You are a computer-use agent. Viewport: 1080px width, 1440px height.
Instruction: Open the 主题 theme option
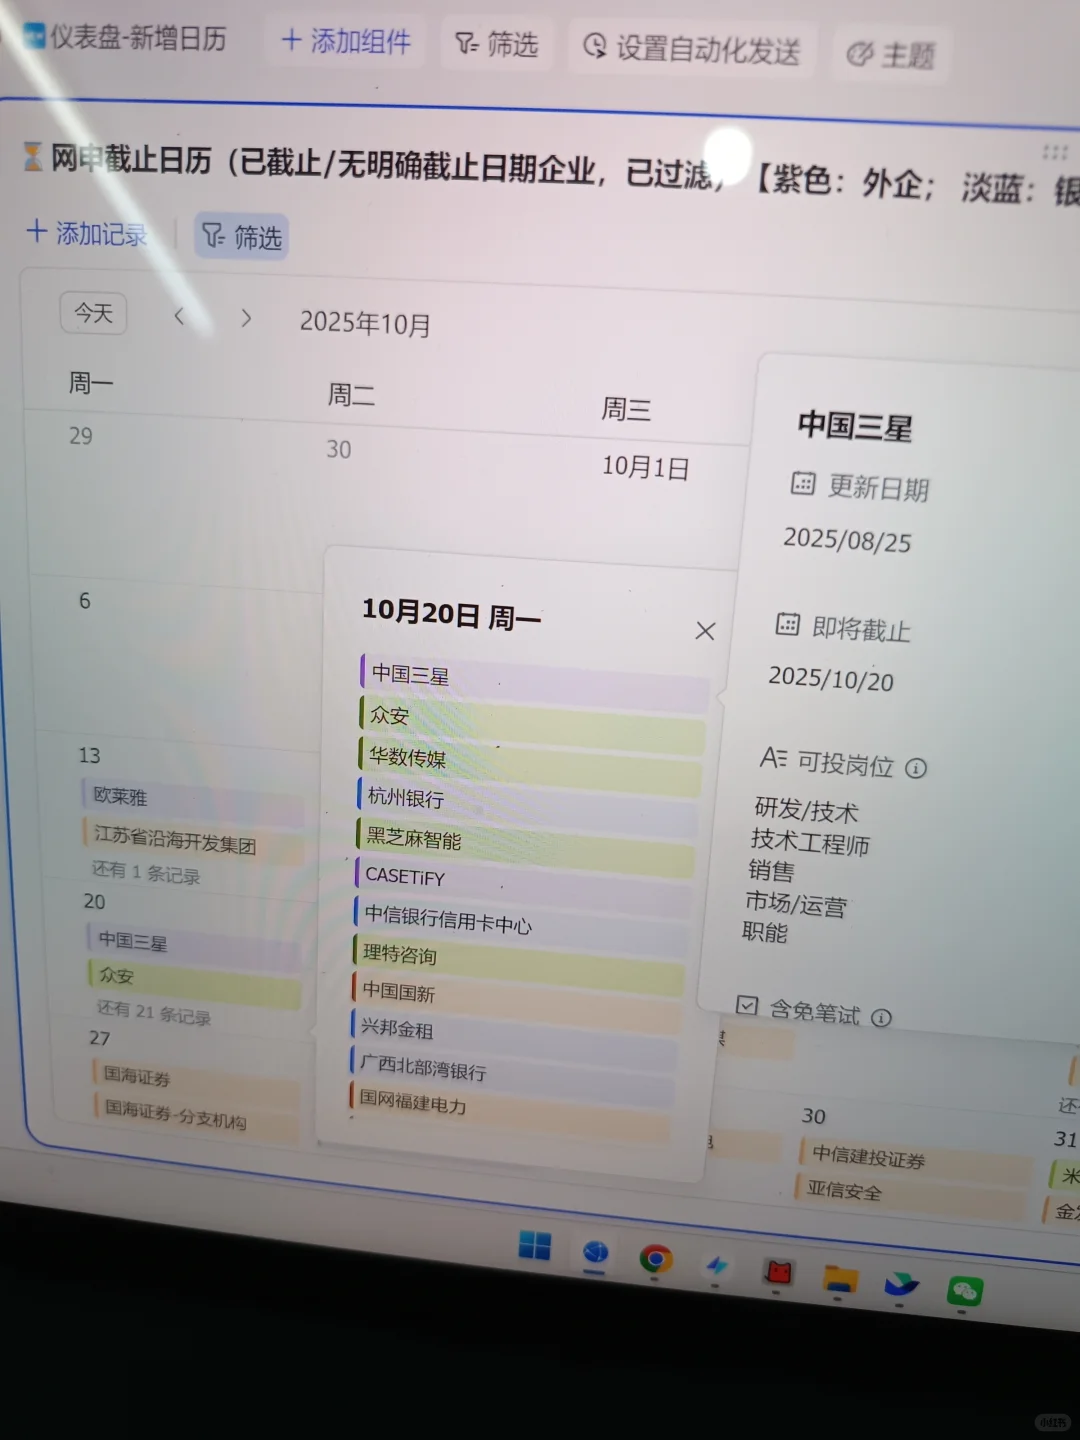[x=891, y=54]
